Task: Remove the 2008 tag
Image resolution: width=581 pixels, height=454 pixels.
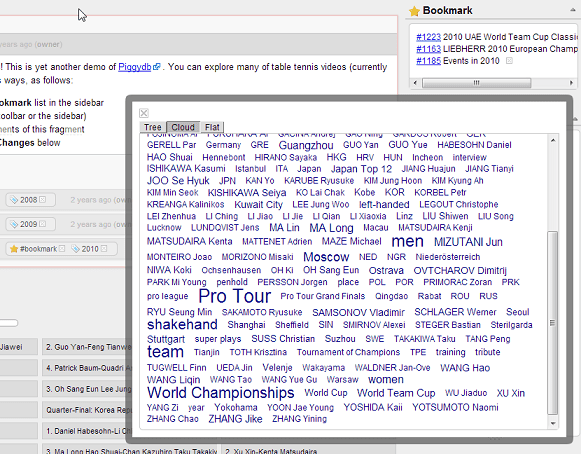Action: click(43, 200)
